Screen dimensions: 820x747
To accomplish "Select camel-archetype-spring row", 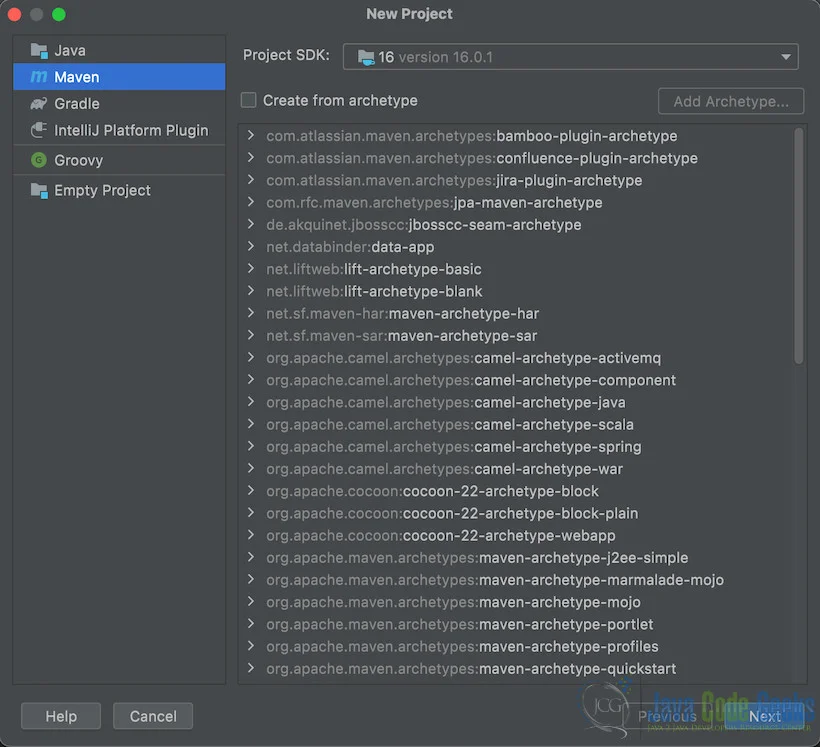I will click(x=518, y=446).
